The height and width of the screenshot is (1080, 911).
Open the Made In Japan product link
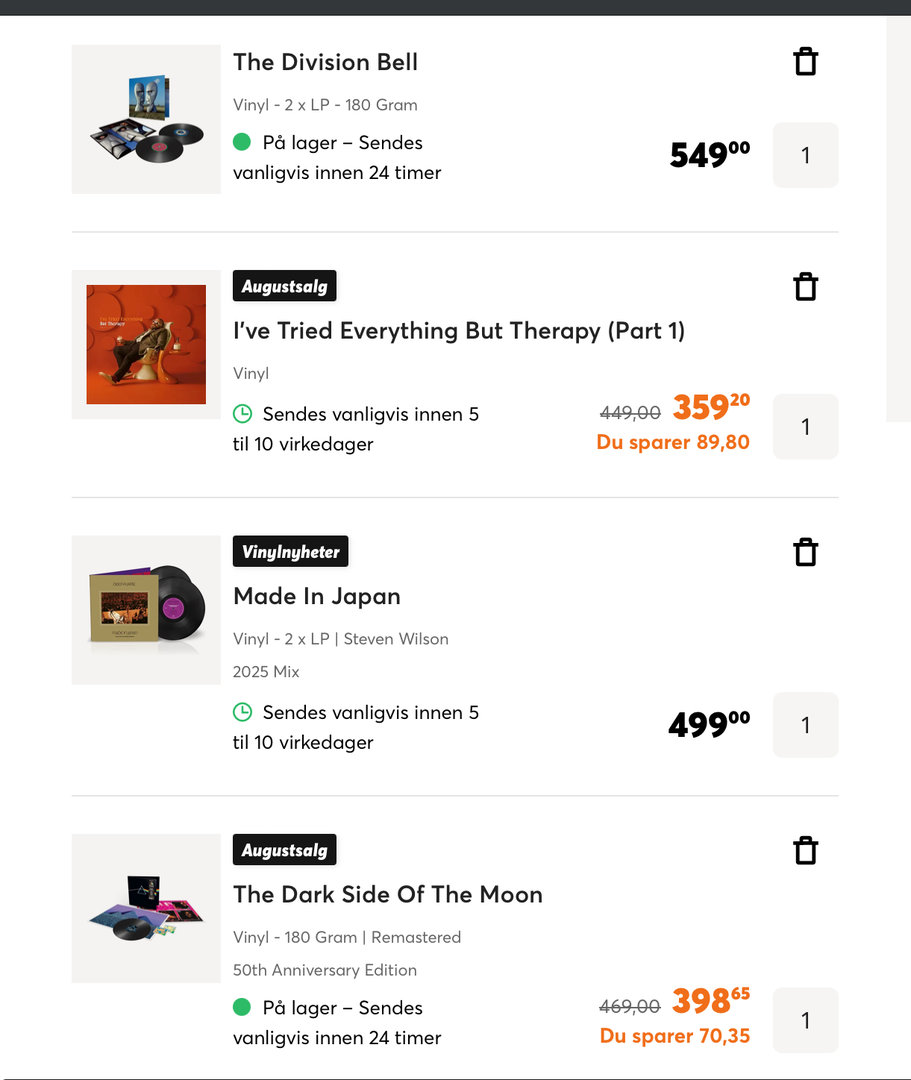(316, 596)
